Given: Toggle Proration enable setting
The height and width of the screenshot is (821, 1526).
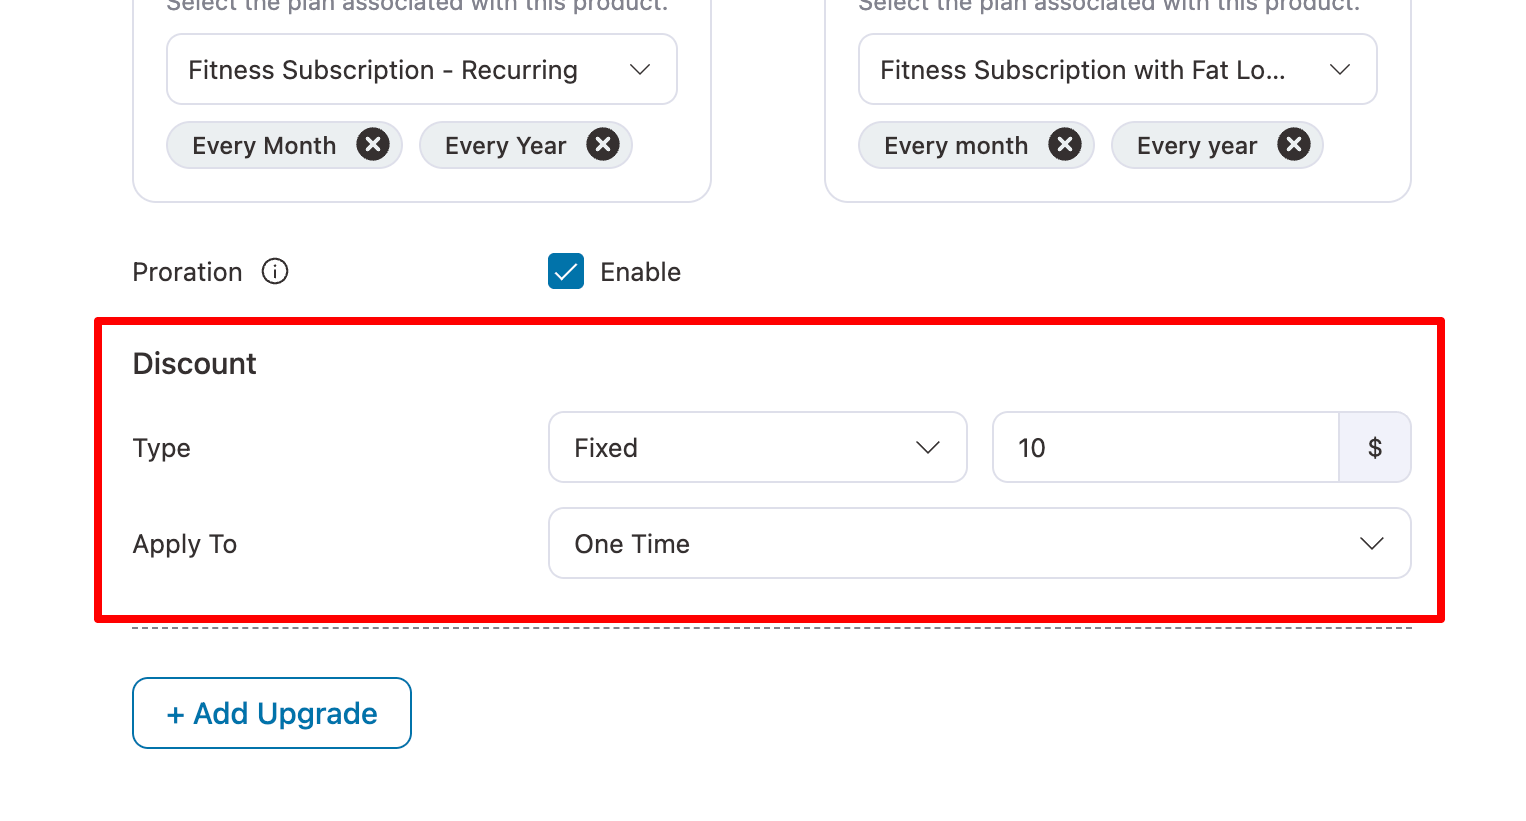Looking at the screenshot, I should [565, 271].
